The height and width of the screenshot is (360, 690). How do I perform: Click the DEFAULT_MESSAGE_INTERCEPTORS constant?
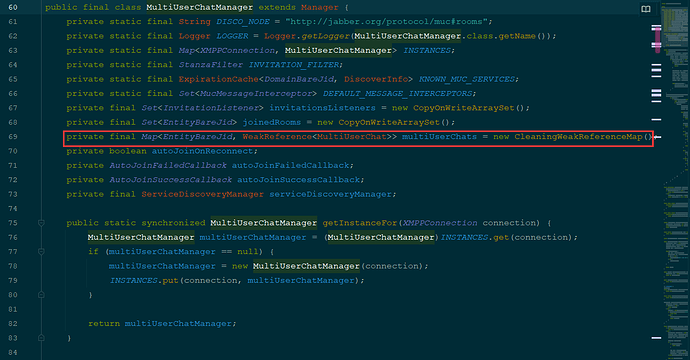point(397,94)
